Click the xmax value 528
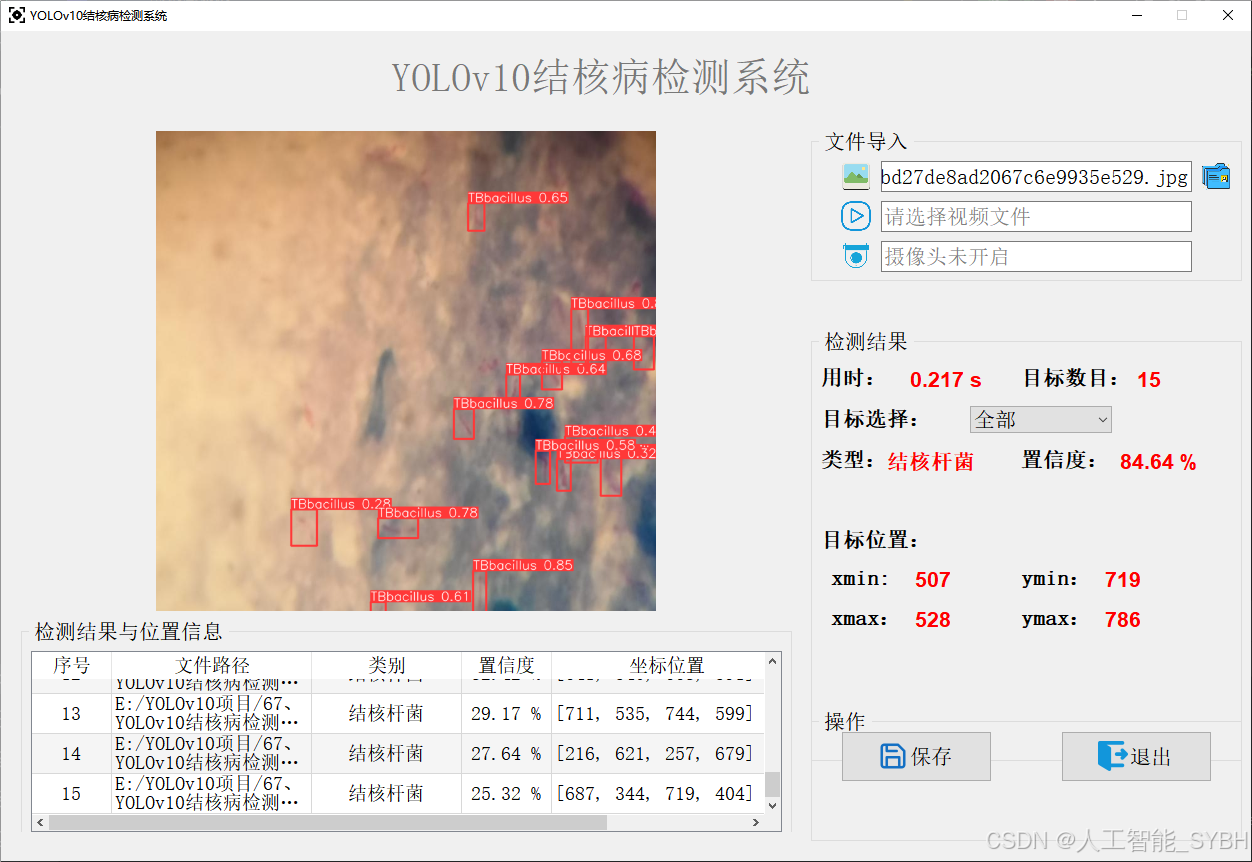The width and height of the screenshot is (1252, 862). [932, 620]
